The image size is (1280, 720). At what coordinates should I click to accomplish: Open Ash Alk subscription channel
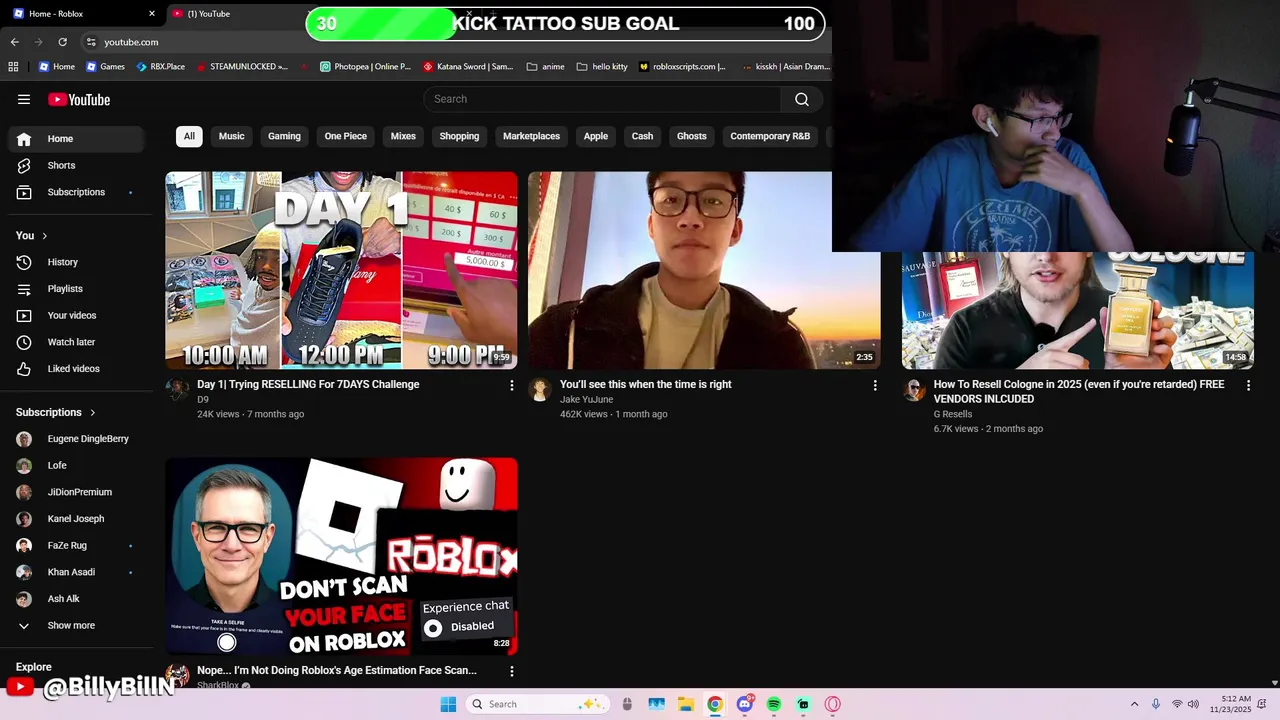pyautogui.click(x=76, y=599)
